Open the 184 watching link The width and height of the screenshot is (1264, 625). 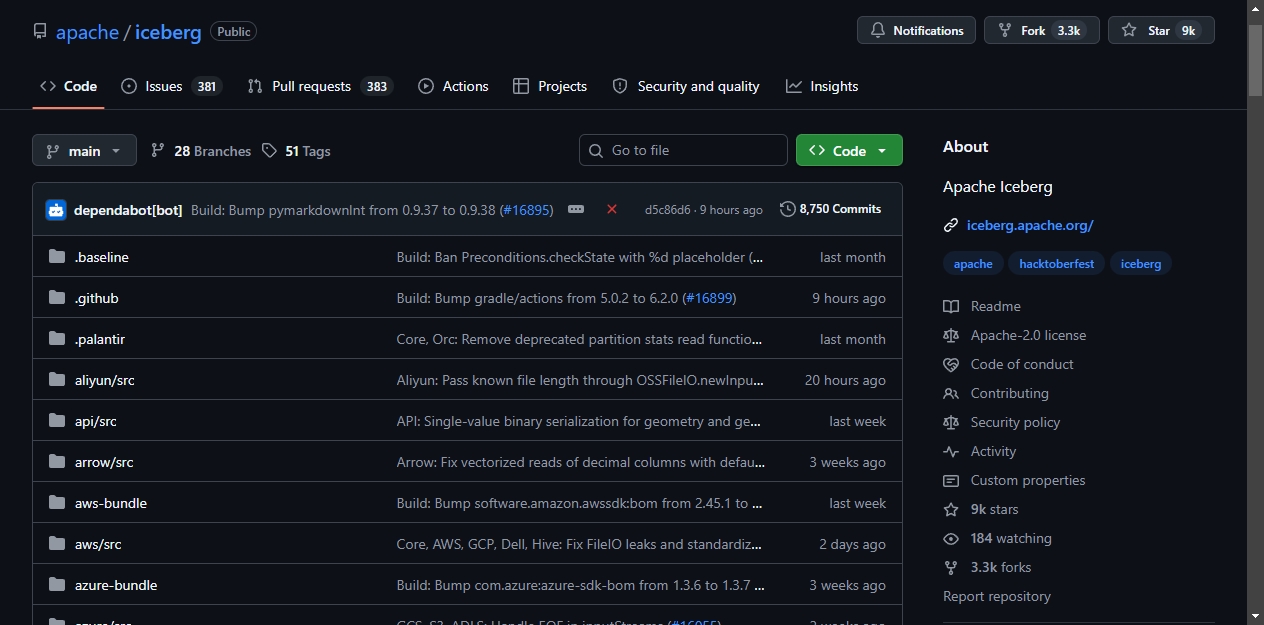(1011, 538)
